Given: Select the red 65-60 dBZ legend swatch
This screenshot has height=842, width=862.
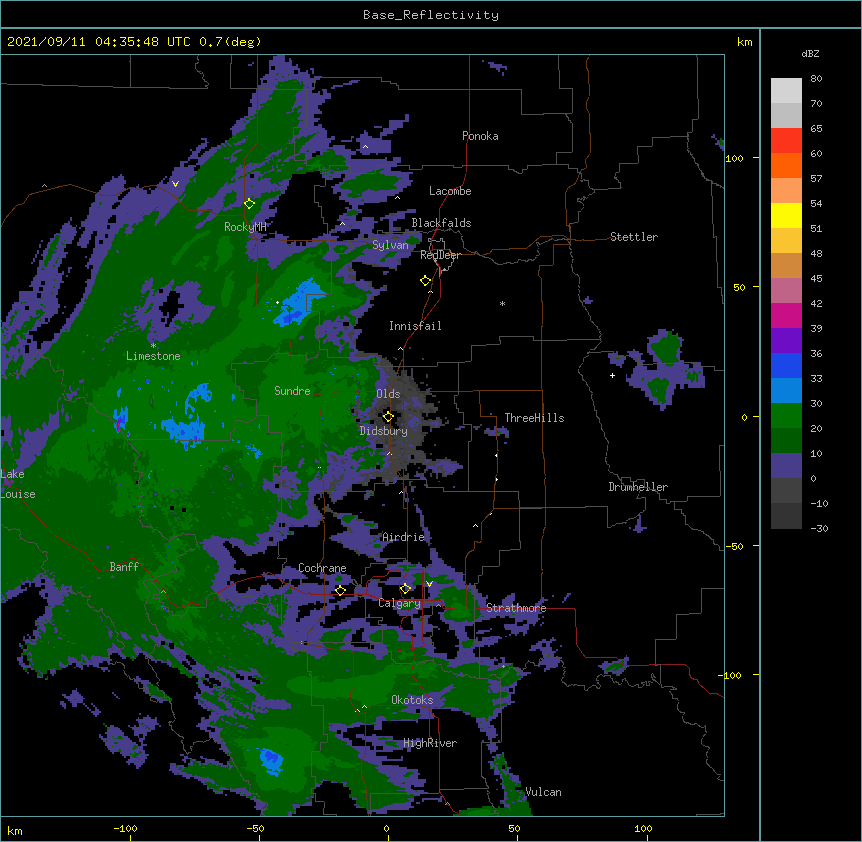Looking at the screenshot, I should point(786,140).
